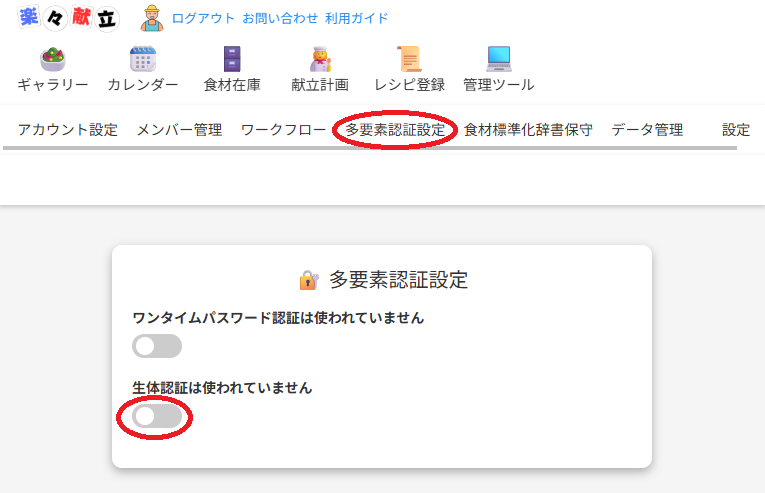Click 生体認証は使われていません text

222,388
